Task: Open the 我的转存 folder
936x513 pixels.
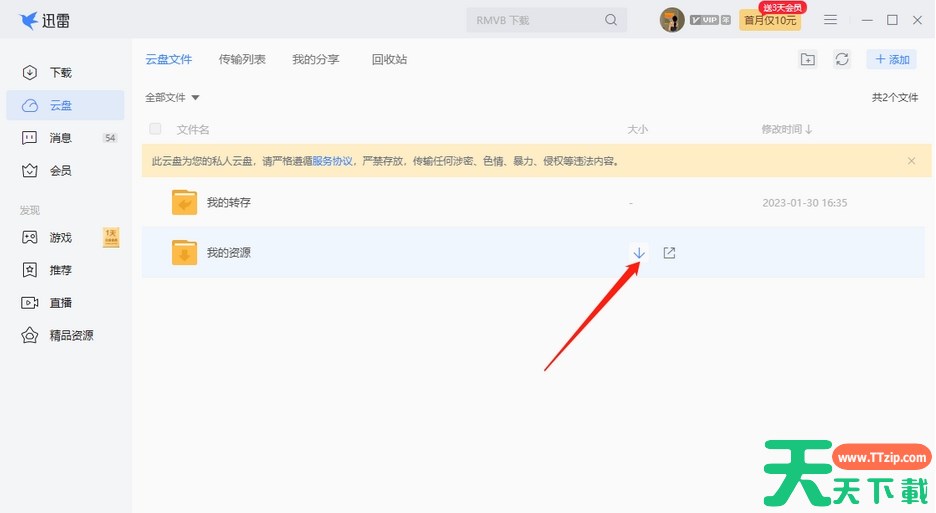Action: [228, 203]
